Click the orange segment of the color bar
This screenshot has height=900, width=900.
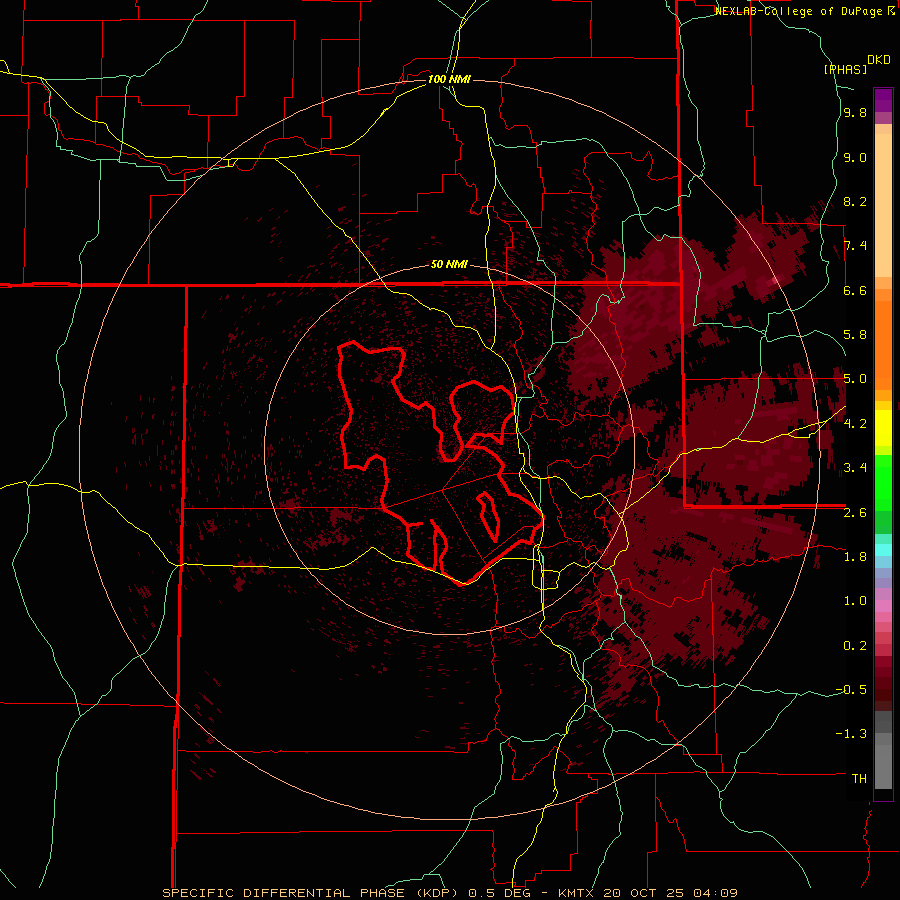point(883,345)
